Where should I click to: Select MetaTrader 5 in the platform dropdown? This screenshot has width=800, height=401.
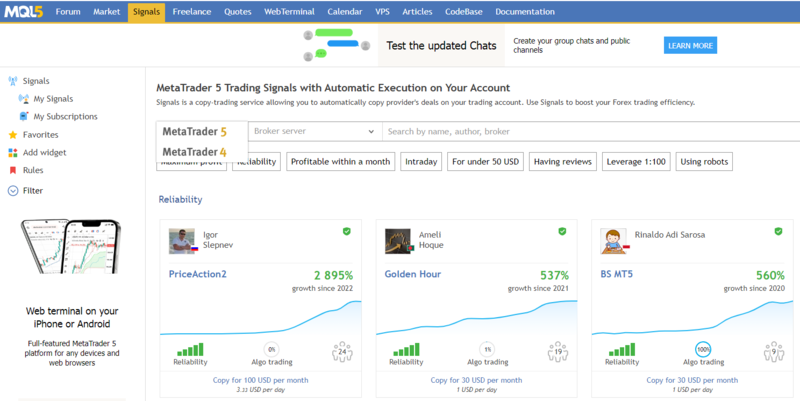tap(194, 132)
